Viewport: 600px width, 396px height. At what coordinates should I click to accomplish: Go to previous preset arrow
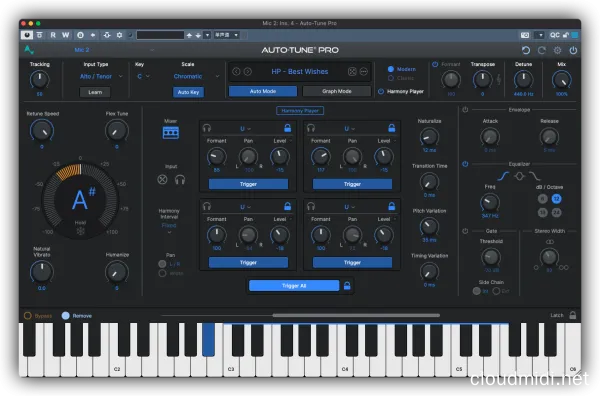(236, 72)
